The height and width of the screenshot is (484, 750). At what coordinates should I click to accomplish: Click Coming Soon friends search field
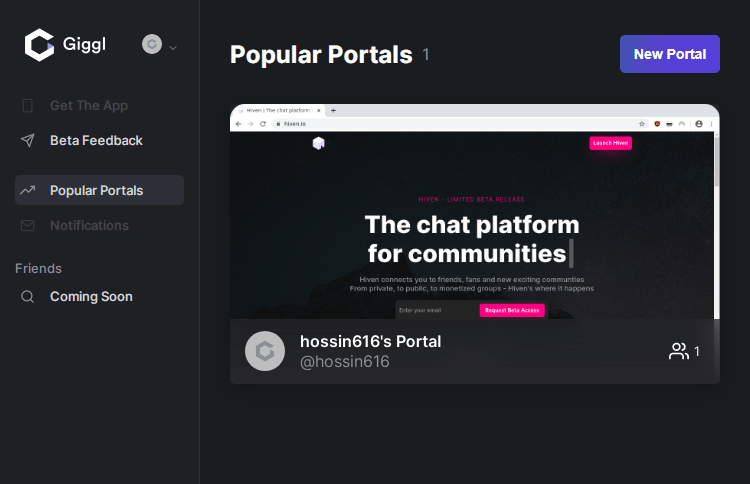[91, 297]
